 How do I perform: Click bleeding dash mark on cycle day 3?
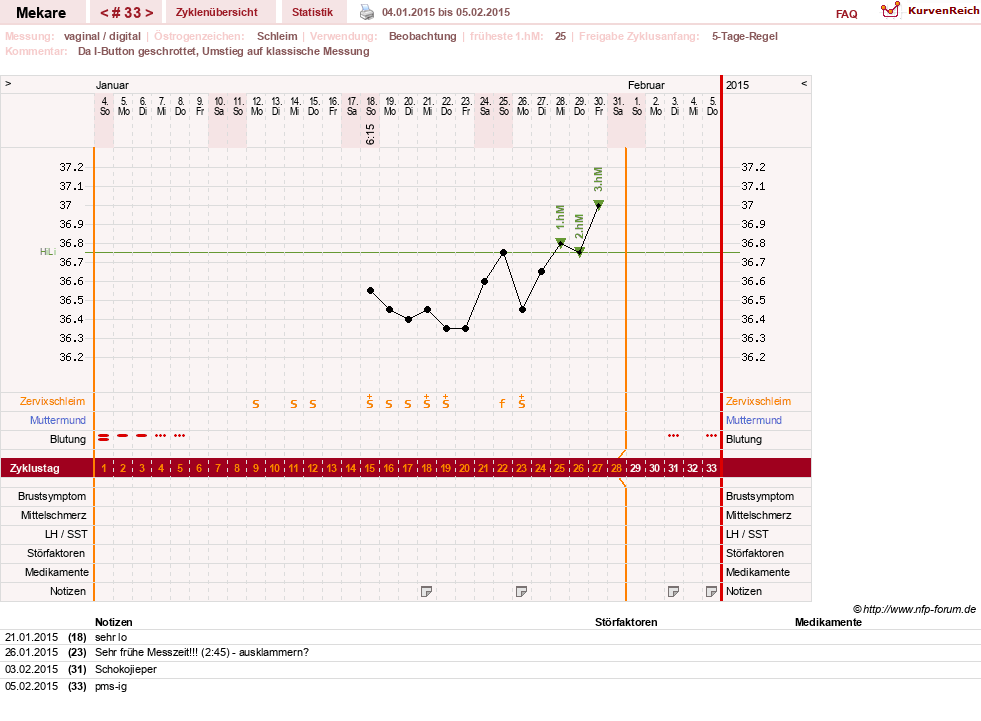click(x=142, y=435)
